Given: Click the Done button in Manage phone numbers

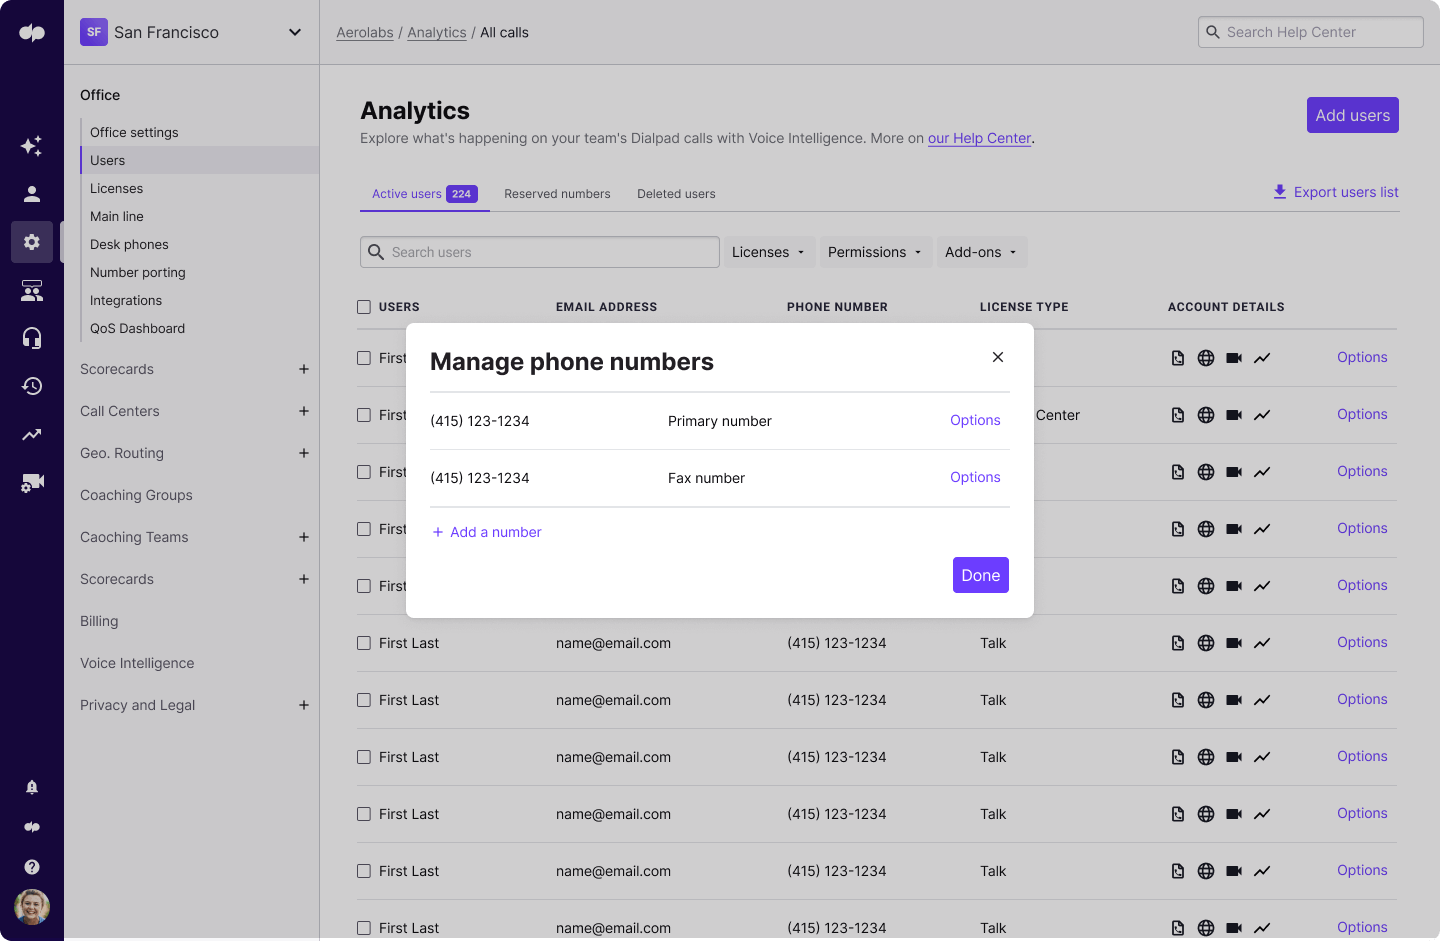Looking at the screenshot, I should (x=980, y=575).
